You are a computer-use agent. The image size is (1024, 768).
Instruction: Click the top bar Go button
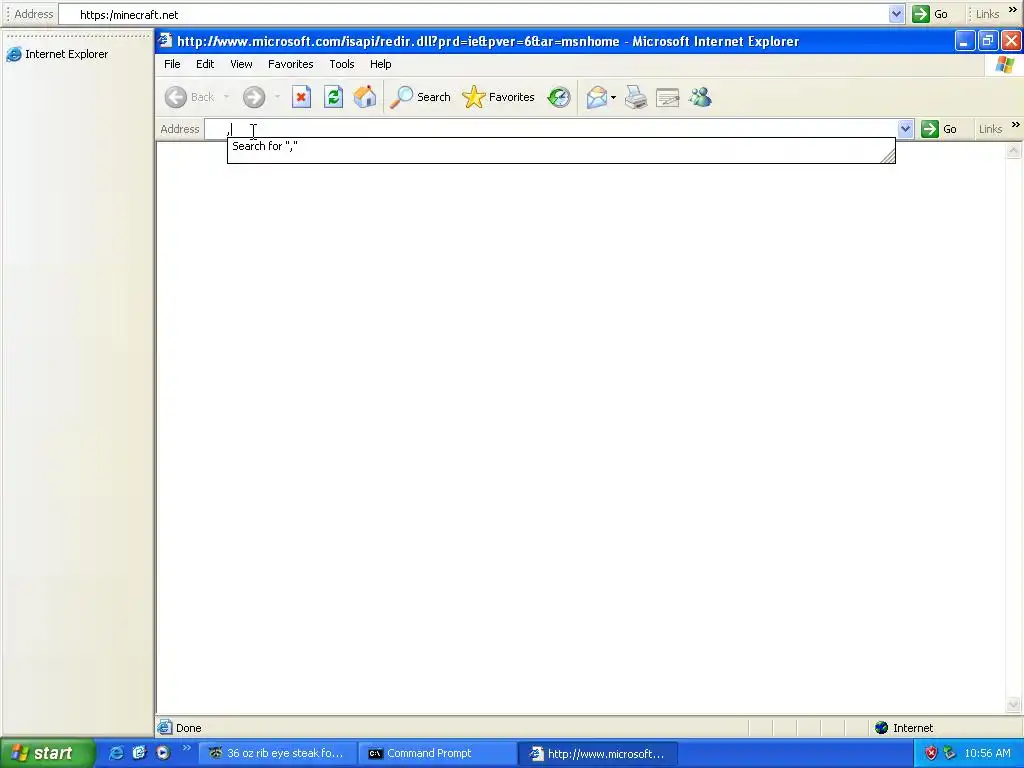tap(931, 14)
